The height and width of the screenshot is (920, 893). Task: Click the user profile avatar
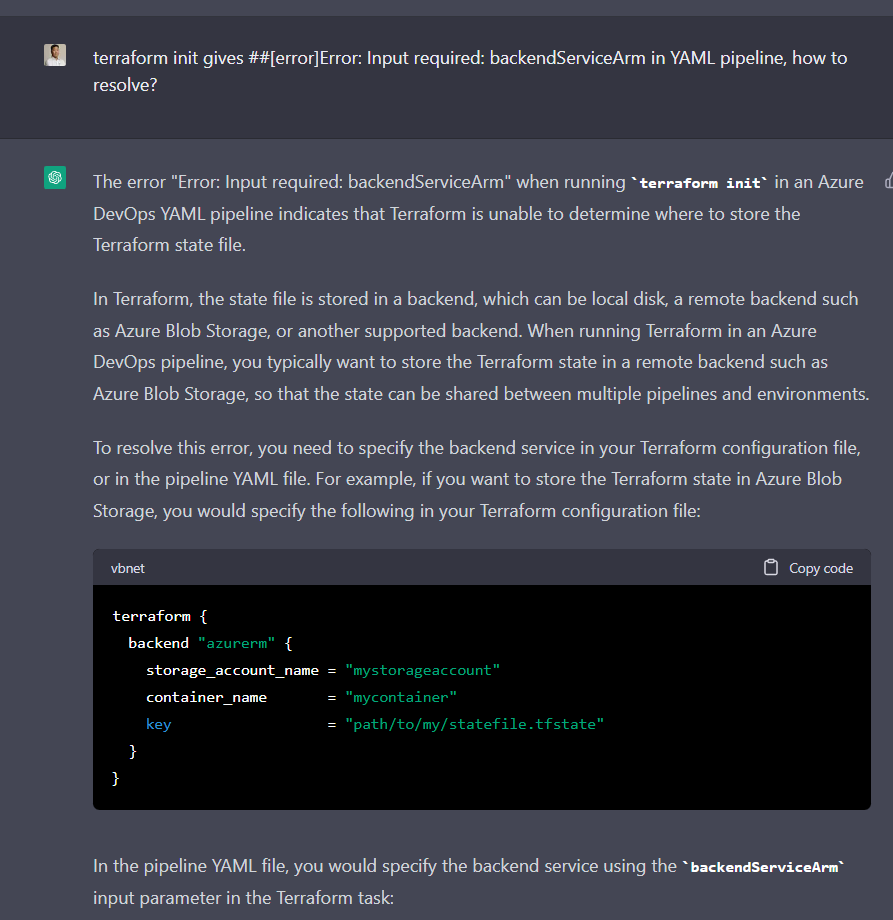[x=55, y=55]
